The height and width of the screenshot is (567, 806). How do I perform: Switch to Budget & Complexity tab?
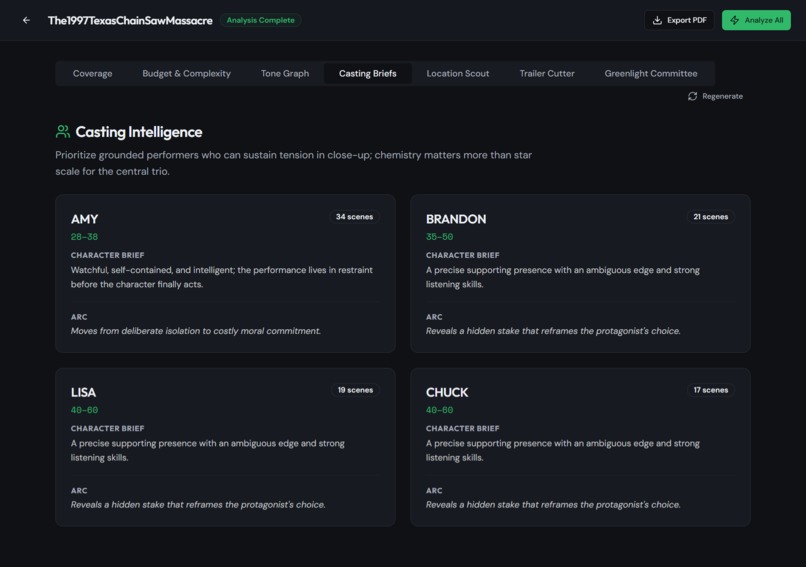click(x=187, y=74)
